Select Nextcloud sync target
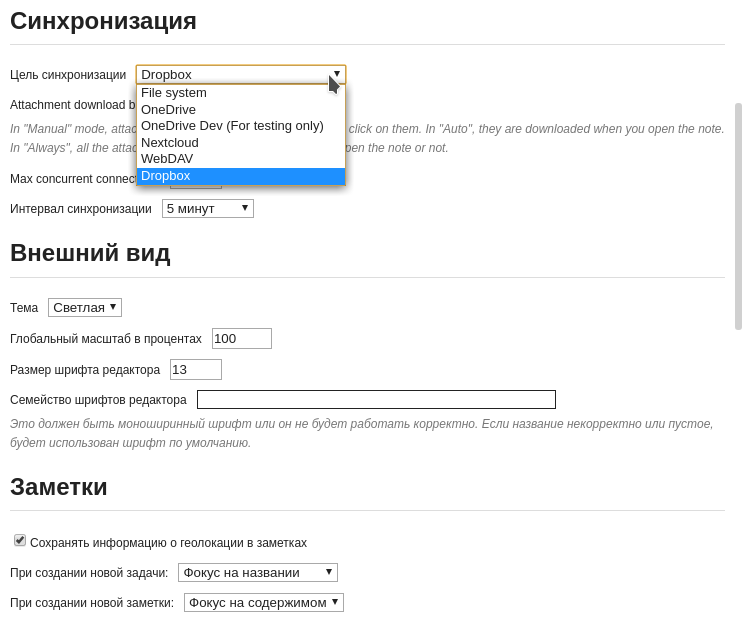742x630 pixels. point(241,142)
